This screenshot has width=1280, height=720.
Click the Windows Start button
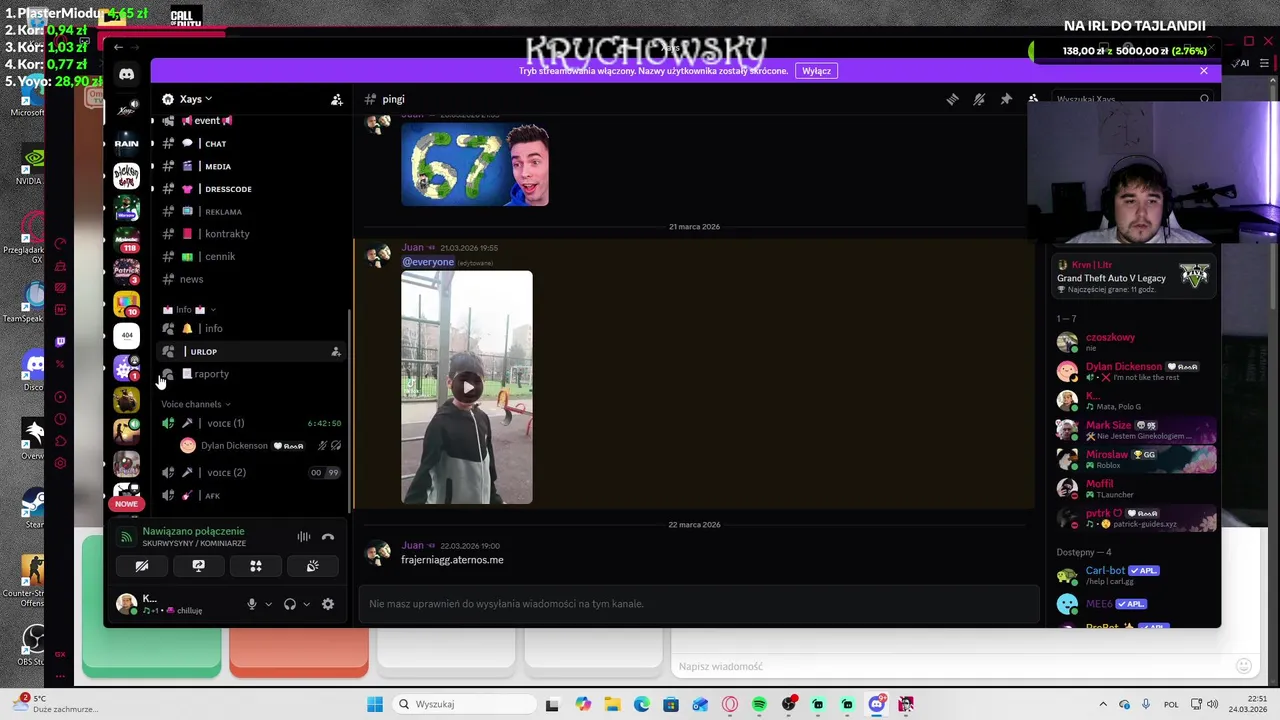[375, 704]
